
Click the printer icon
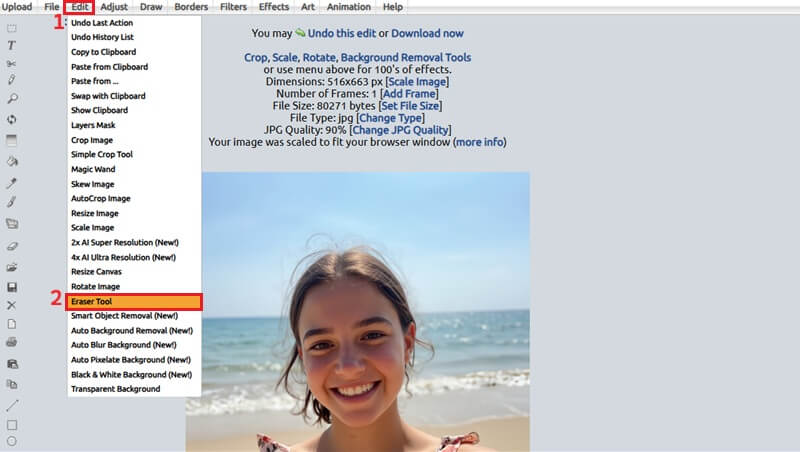point(12,342)
